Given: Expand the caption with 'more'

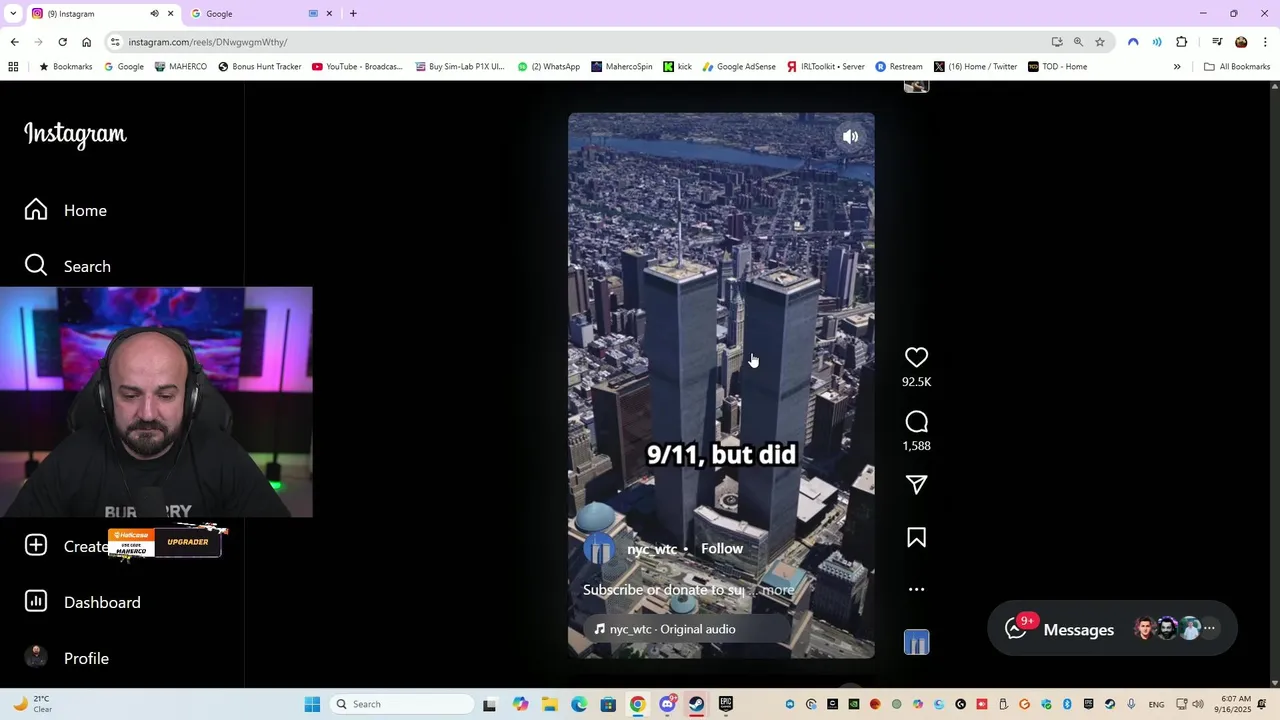Looking at the screenshot, I should [x=778, y=590].
